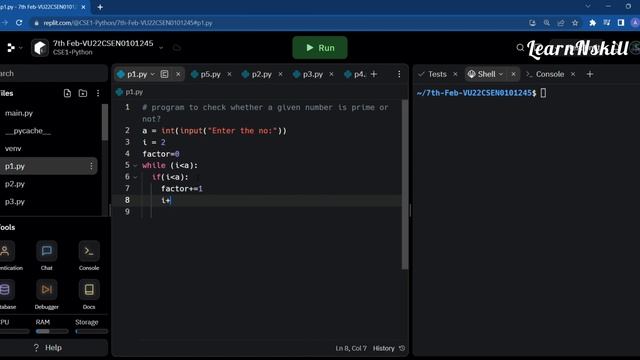
Task: Click the browser address bar URL
Action: click(128, 23)
